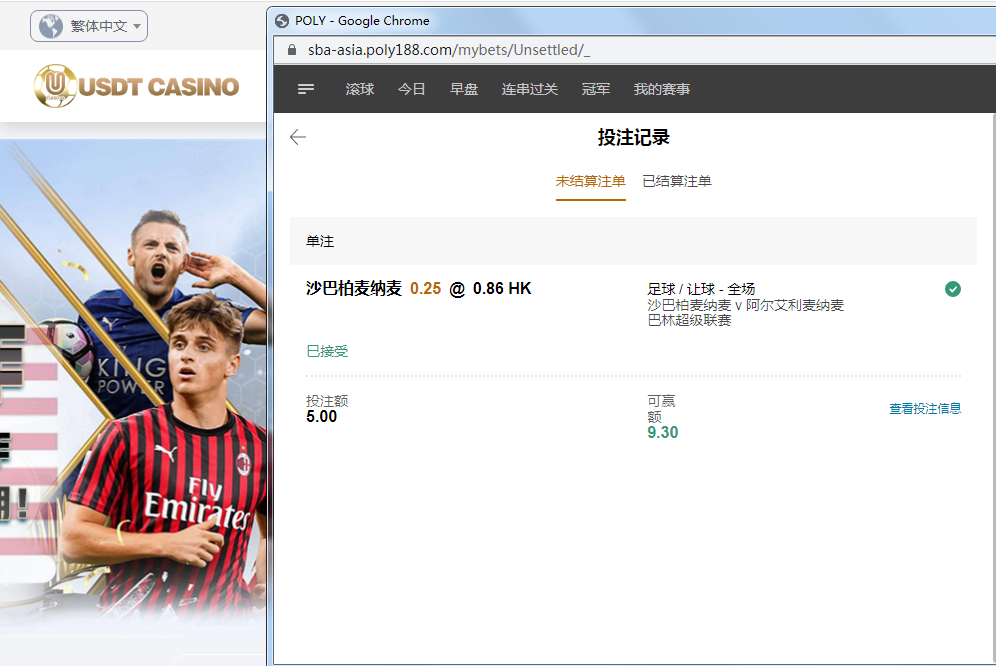The width and height of the screenshot is (996, 666).
Task: Open the 早盘 menu
Action: pos(464,89)
